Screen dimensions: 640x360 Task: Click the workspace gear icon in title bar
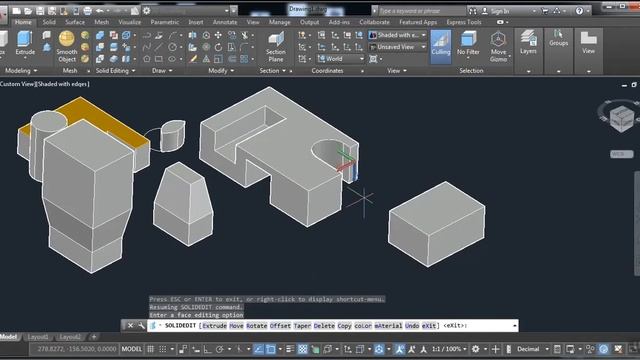pos(147,11)
